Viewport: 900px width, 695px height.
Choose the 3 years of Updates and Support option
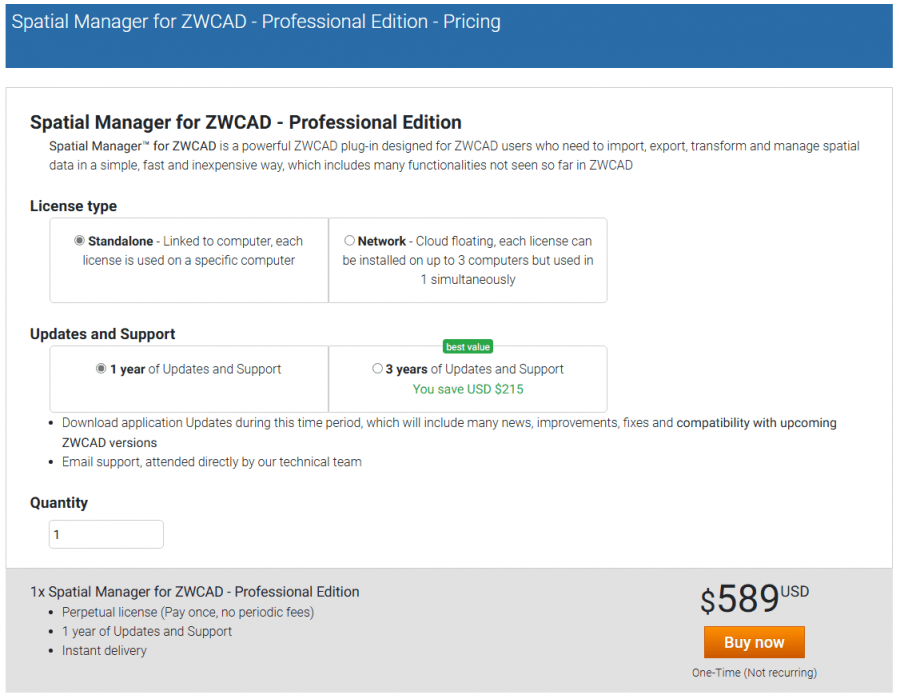[377, 369]
